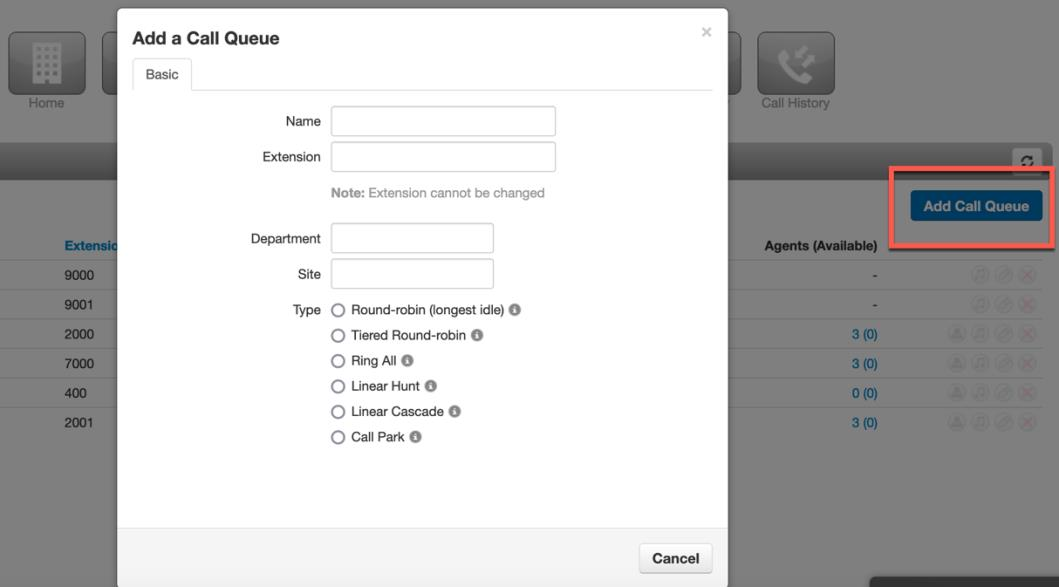Open agents icon in queue 7000 row
This screenshot has height=587, width=1059.
(956, 363)
